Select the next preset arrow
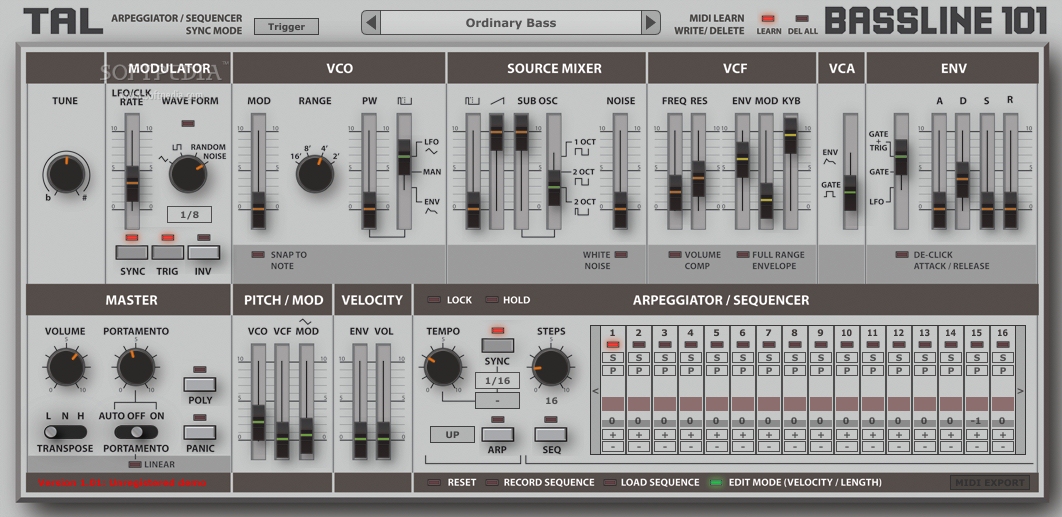 click(650, 23)
